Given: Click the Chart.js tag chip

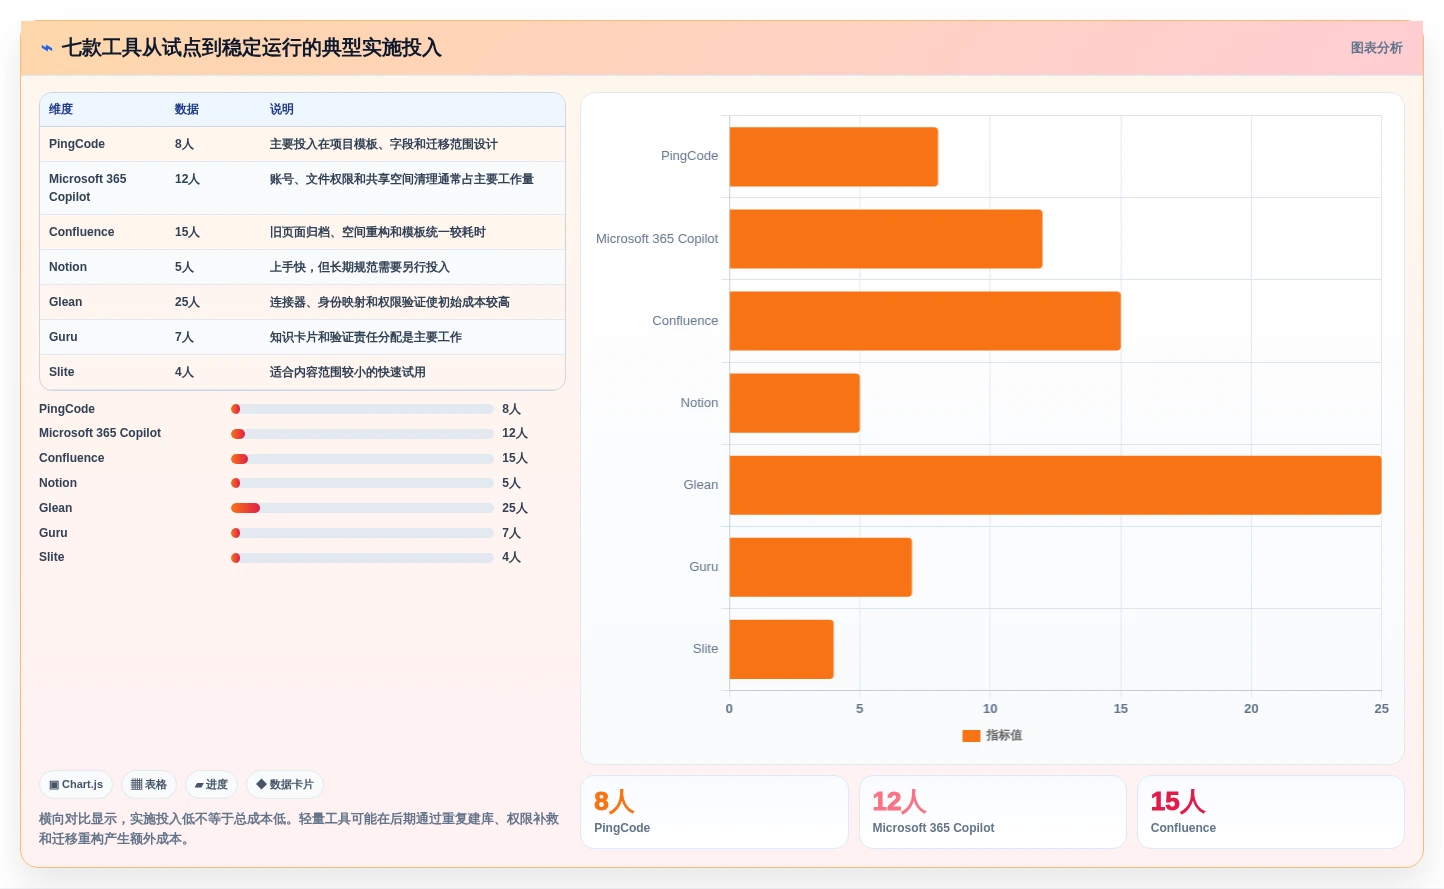Looking at the screenshot, I should tap(76, 785).
